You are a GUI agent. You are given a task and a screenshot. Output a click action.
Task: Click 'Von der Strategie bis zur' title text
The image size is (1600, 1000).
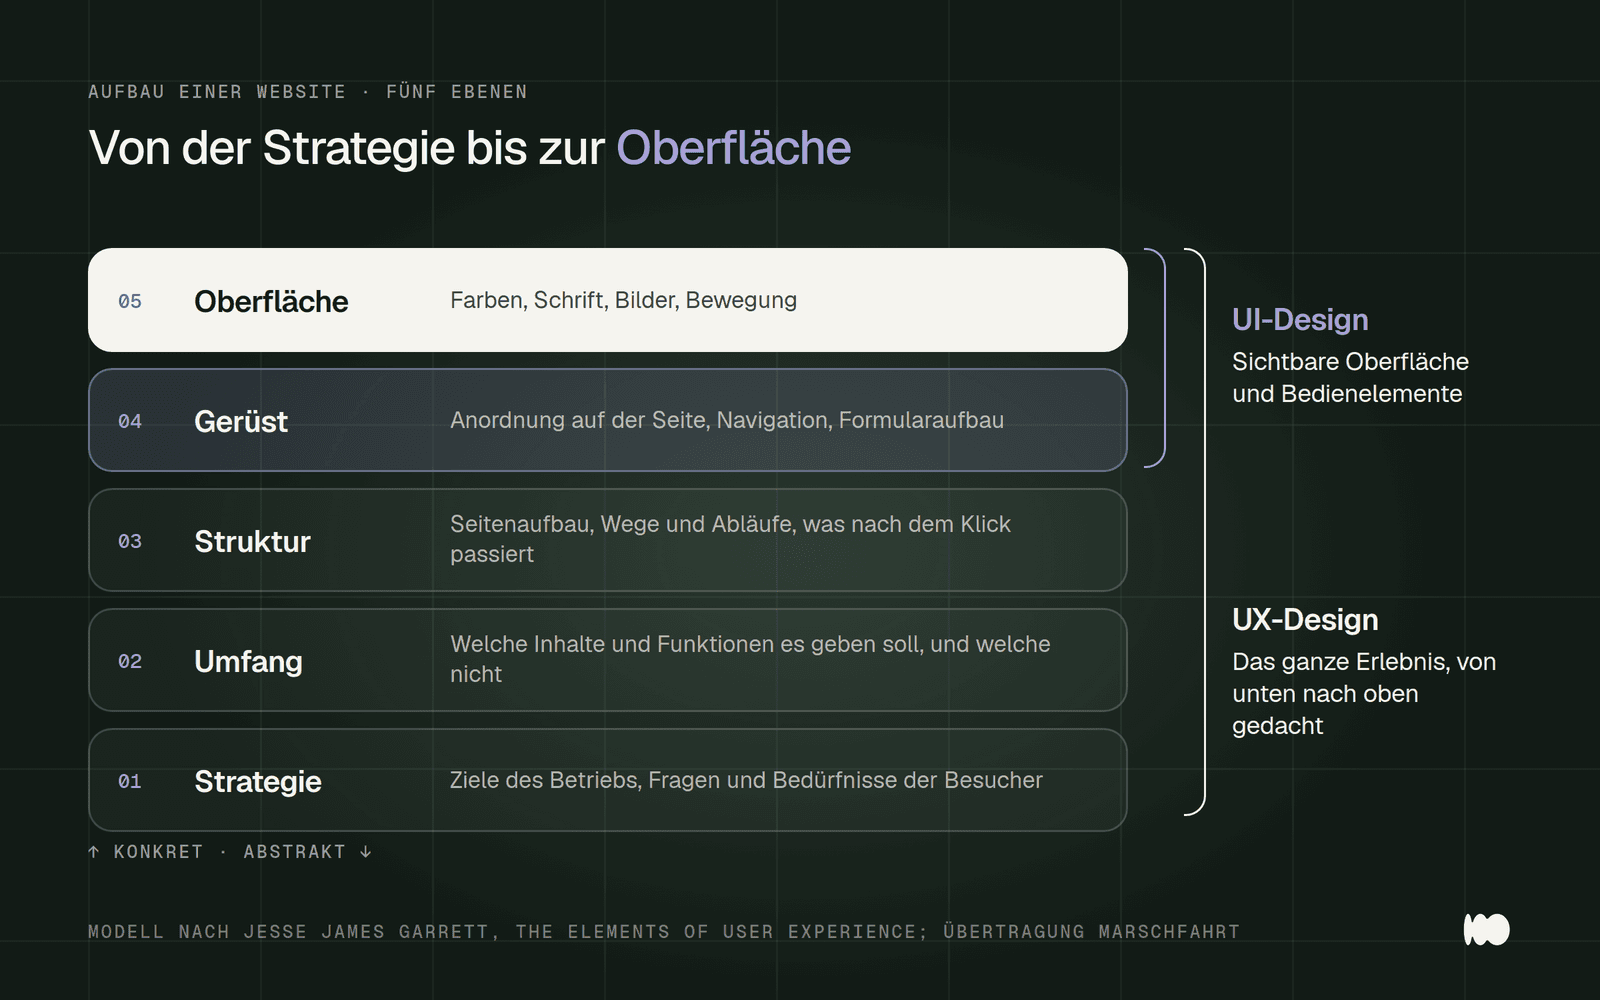347,148
